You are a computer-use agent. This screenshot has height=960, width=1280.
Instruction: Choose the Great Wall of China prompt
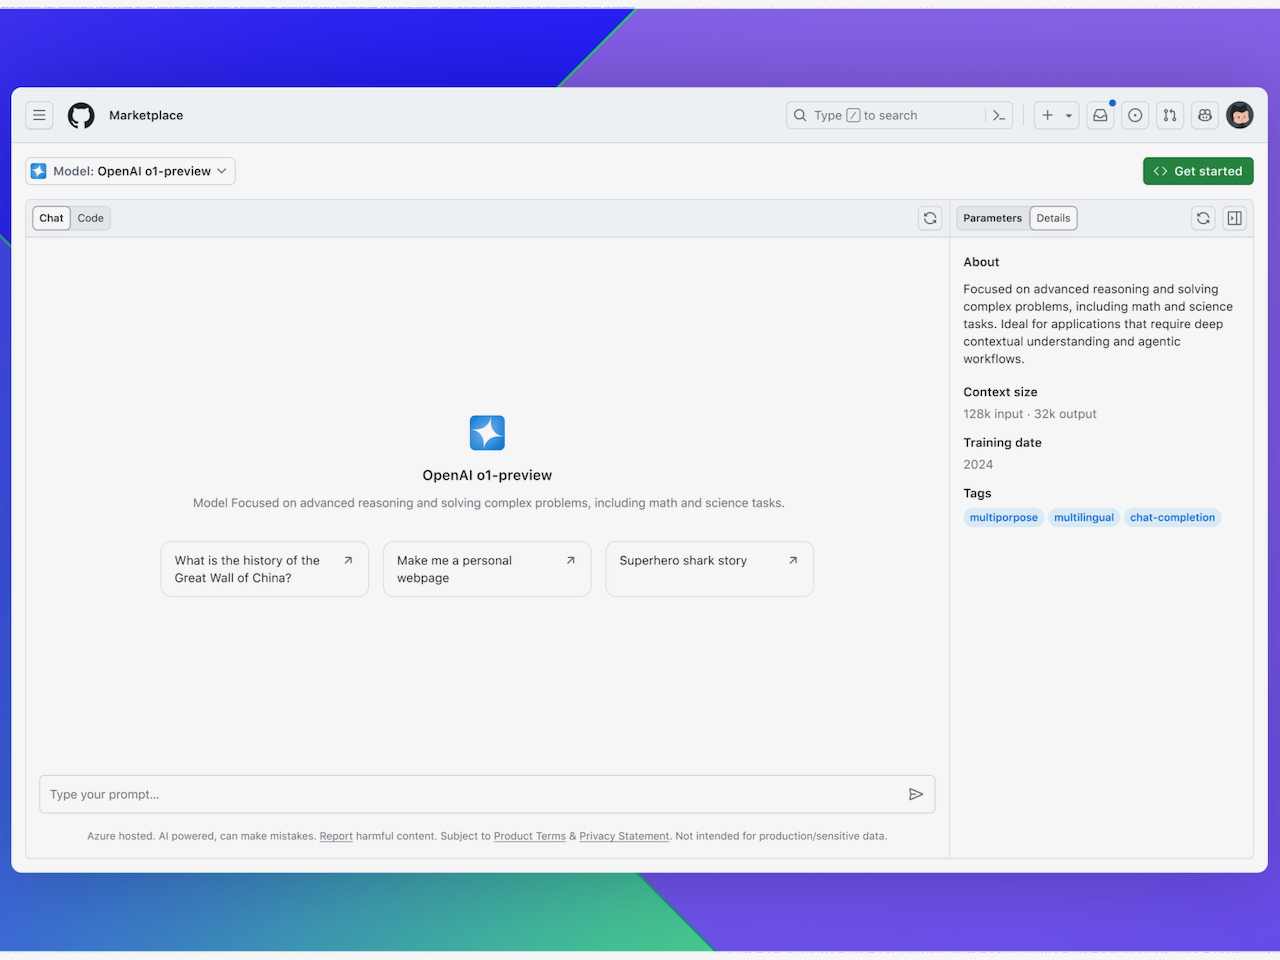click(265, 569)
